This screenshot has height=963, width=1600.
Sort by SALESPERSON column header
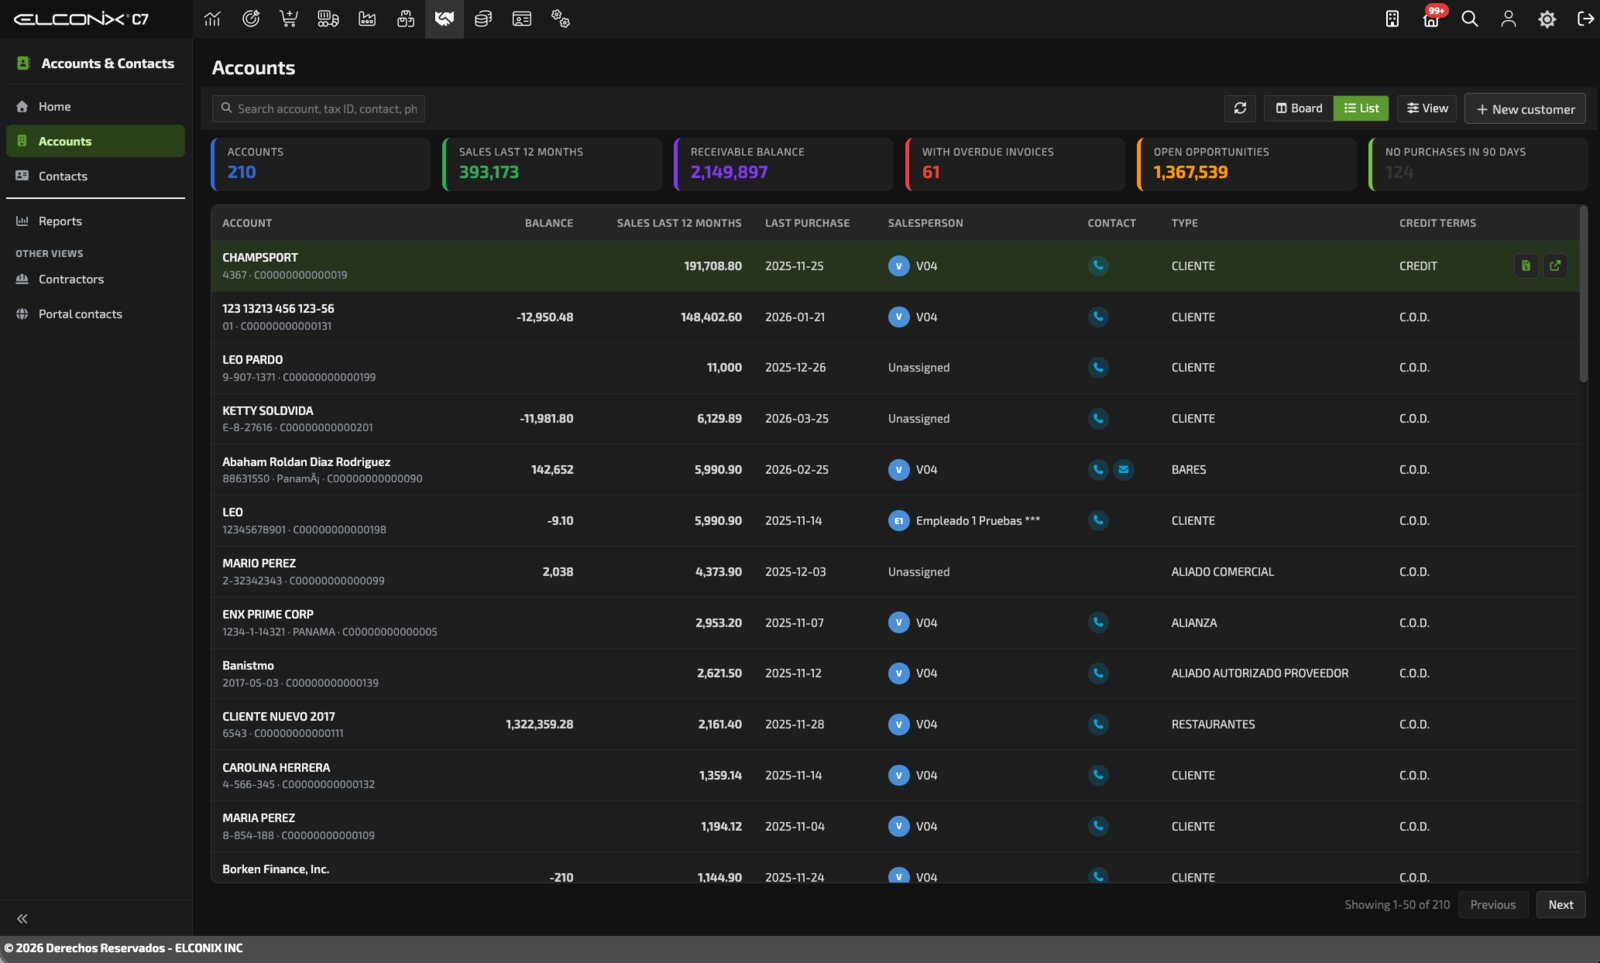925,223
